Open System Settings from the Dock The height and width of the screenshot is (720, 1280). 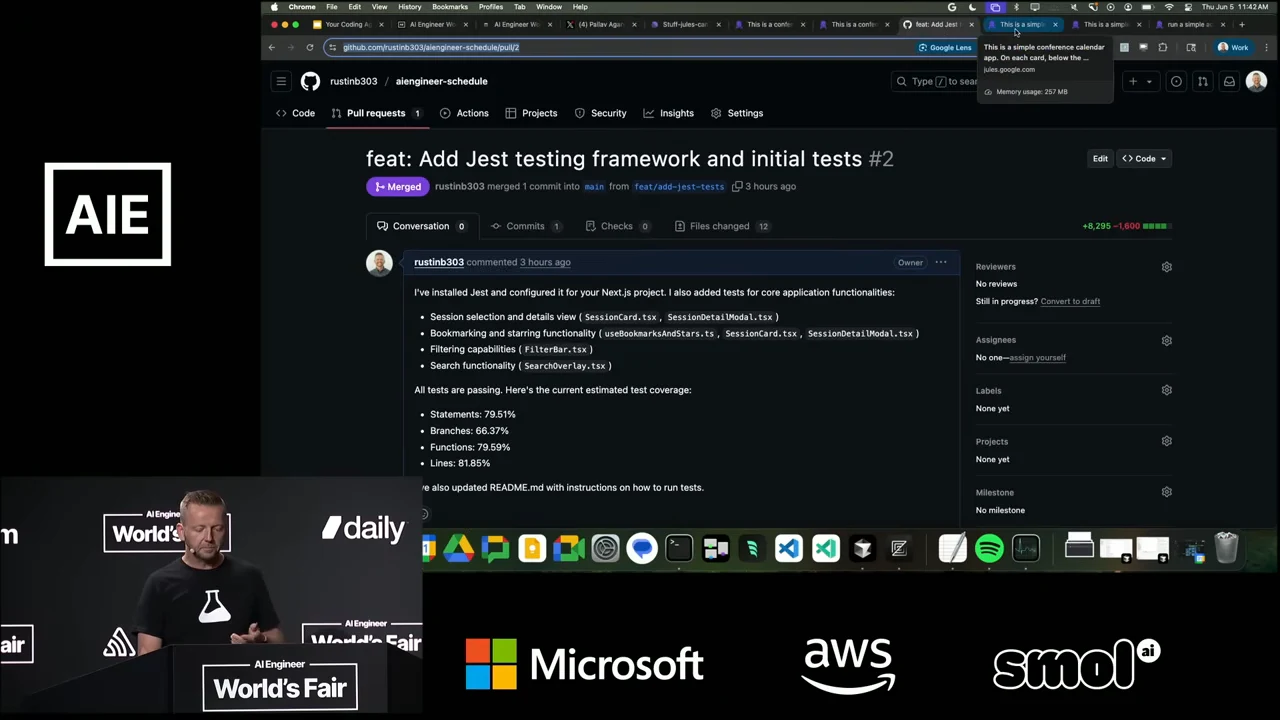click(x=605, y=548)
